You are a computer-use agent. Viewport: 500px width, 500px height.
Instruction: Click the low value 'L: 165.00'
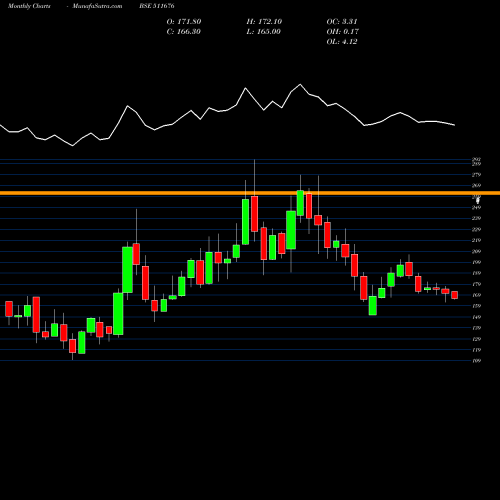[263, 32]
